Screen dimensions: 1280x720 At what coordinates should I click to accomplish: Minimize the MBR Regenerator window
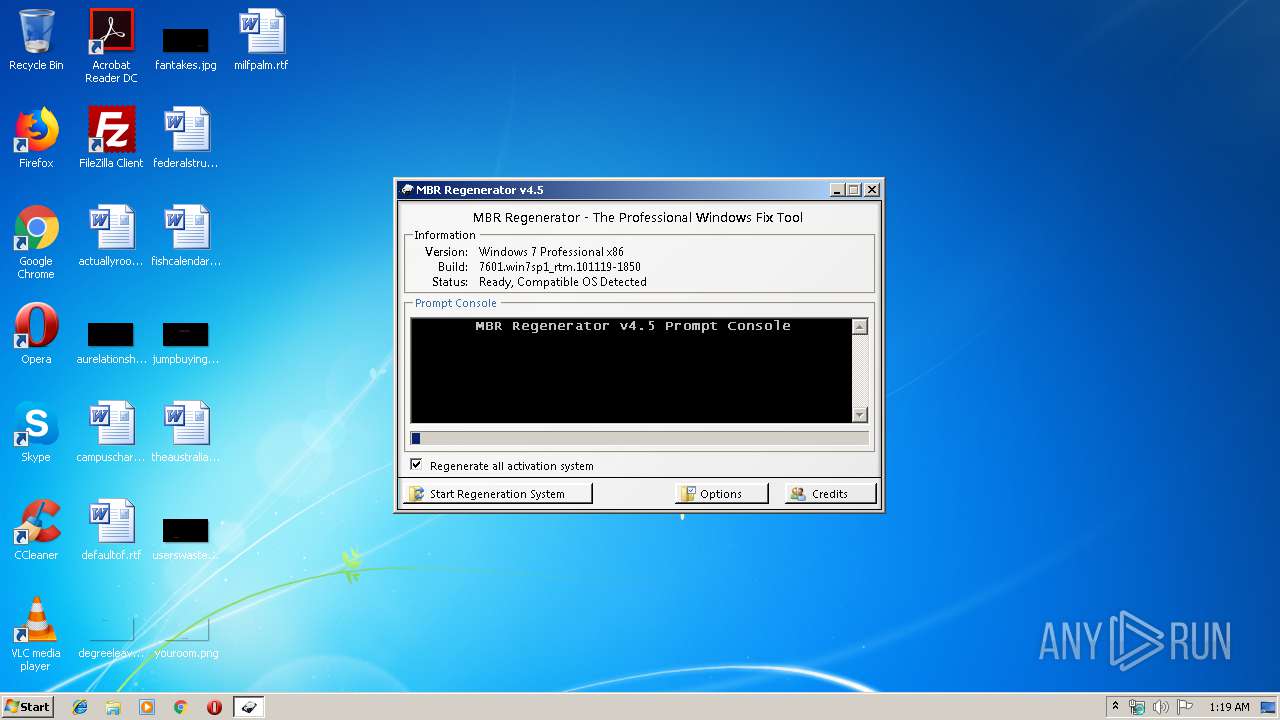pyautogui.click(x=838, y=190)
